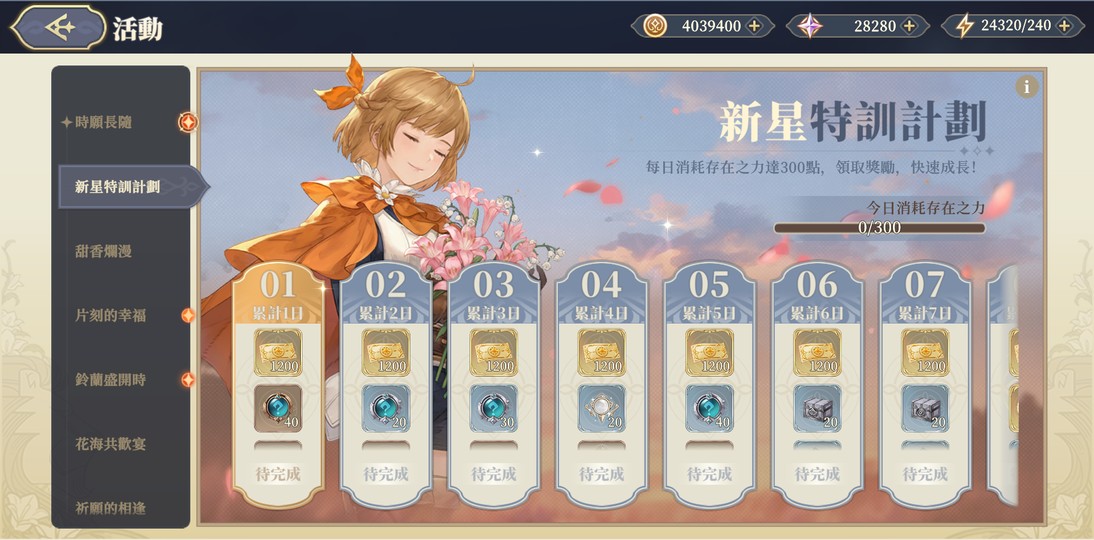1094x540 pixels.
Task: Click 待完成 button on Day 02 card
Action: point(386,474)
